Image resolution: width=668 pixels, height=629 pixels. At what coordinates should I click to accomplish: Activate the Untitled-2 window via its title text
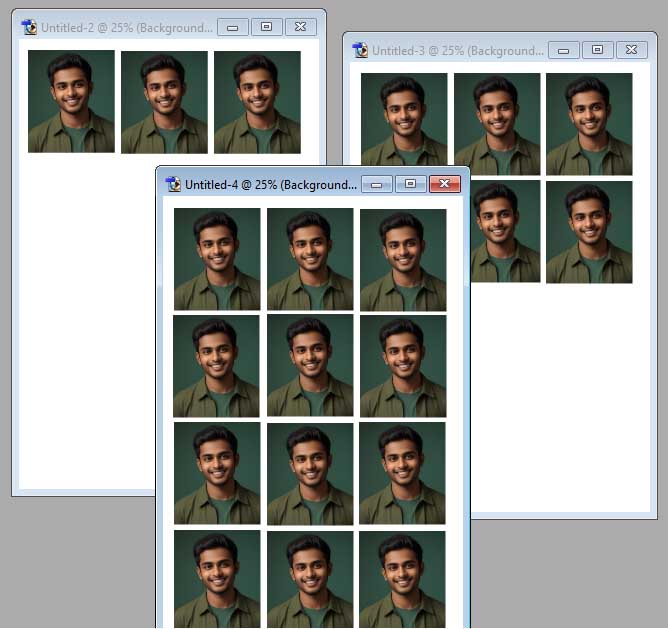tap(126, 28)
